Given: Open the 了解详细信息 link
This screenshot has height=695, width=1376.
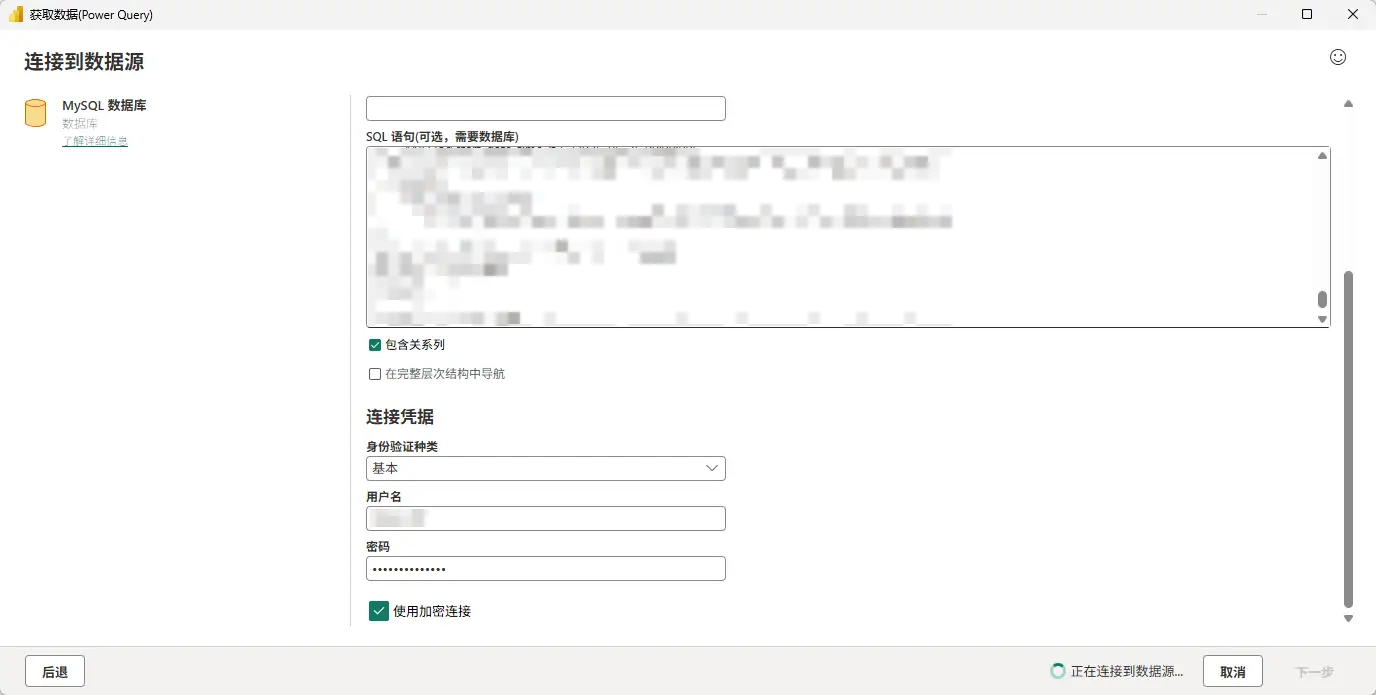Looking at the screenshot, I should pos(95,141).
